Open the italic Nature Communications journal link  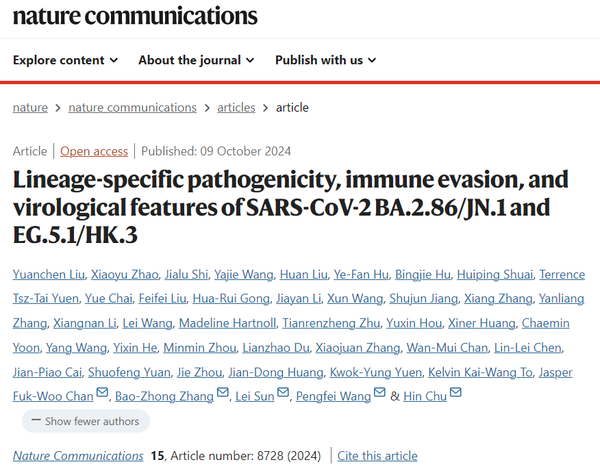[78, 456]
